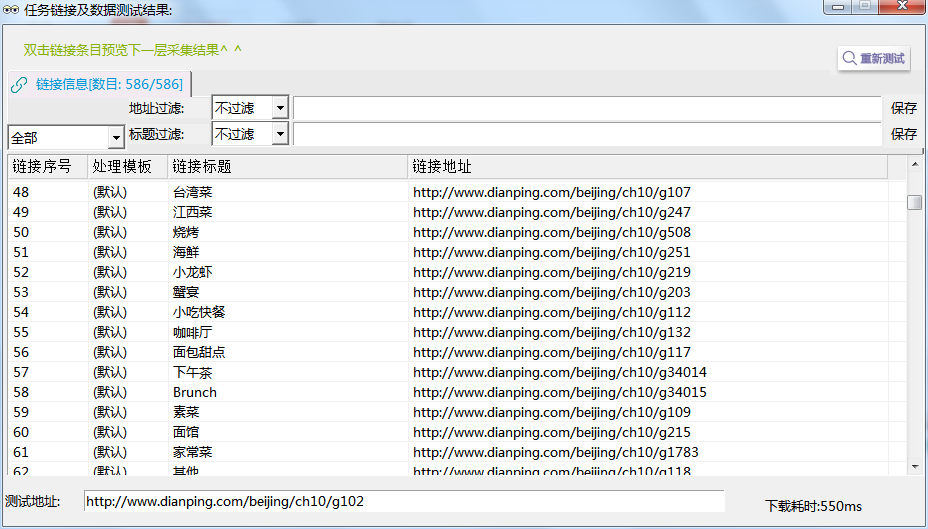Click URL ending in g109
The width and height of the screenshot is (928, 529).
552,412
